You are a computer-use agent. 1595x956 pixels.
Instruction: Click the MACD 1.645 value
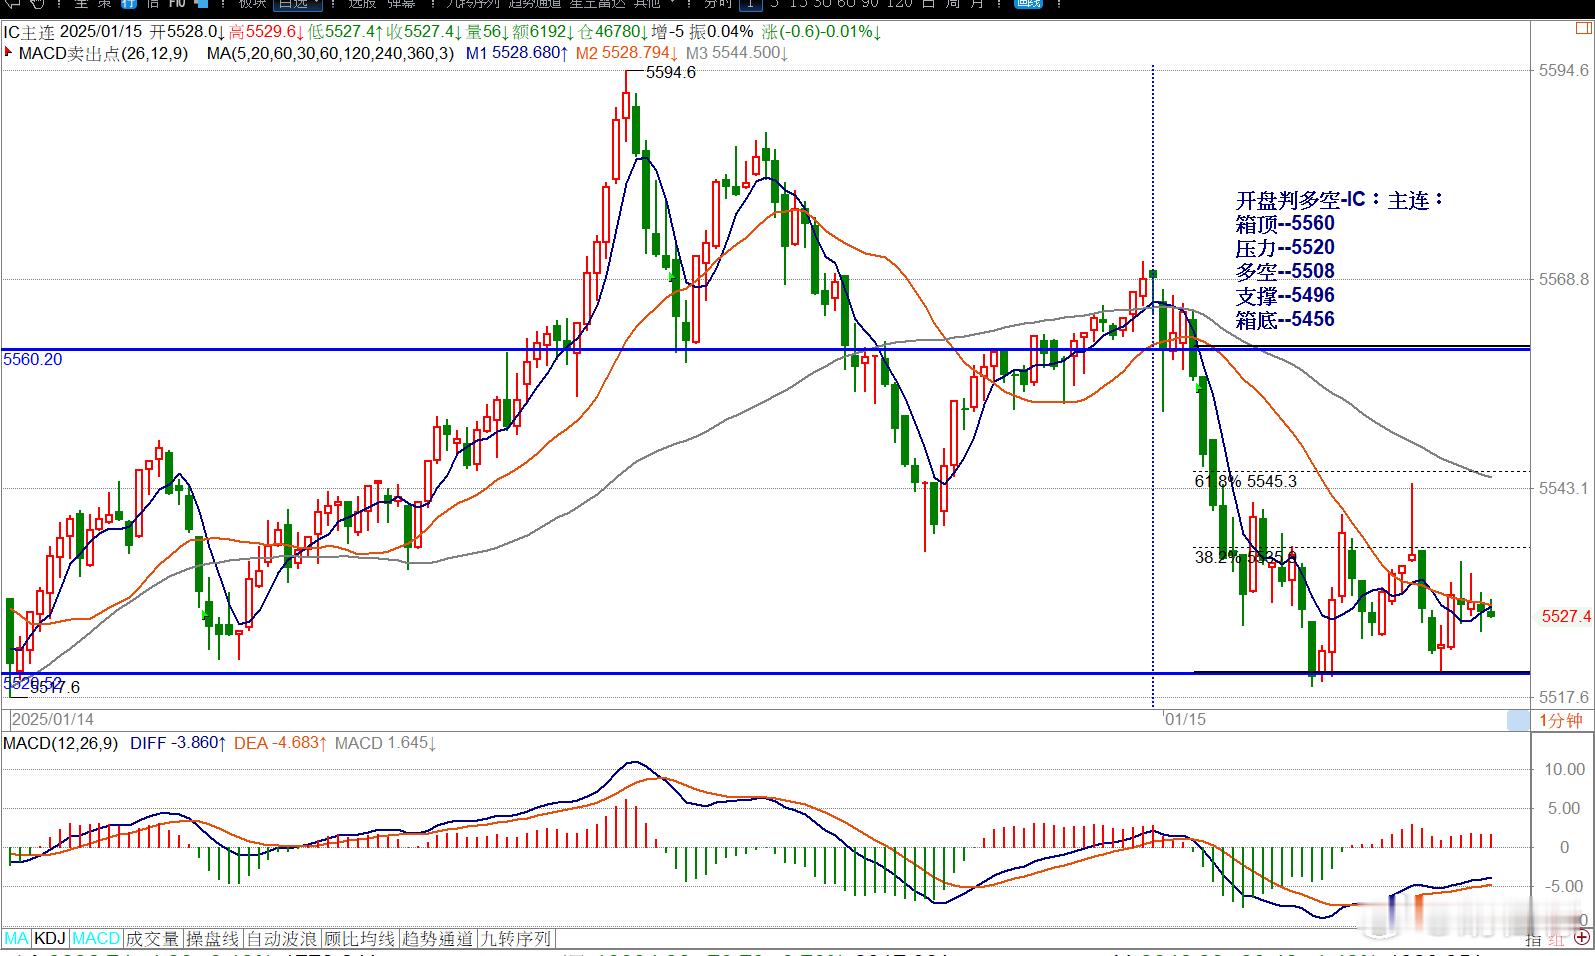[386, 743]
